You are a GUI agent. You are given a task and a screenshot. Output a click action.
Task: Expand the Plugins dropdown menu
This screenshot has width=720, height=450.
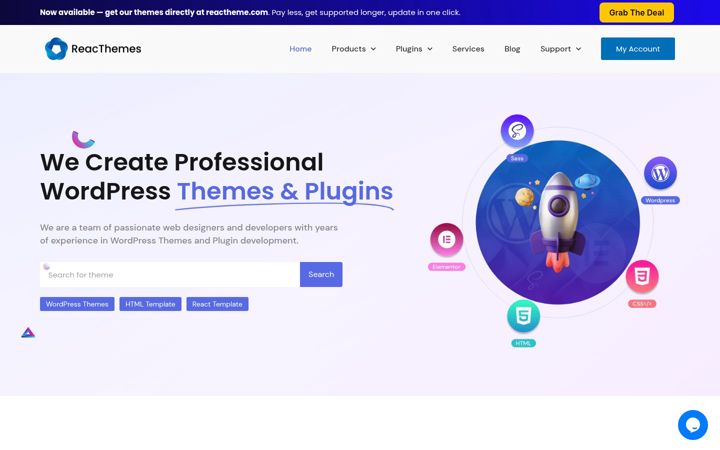(414, 49)
